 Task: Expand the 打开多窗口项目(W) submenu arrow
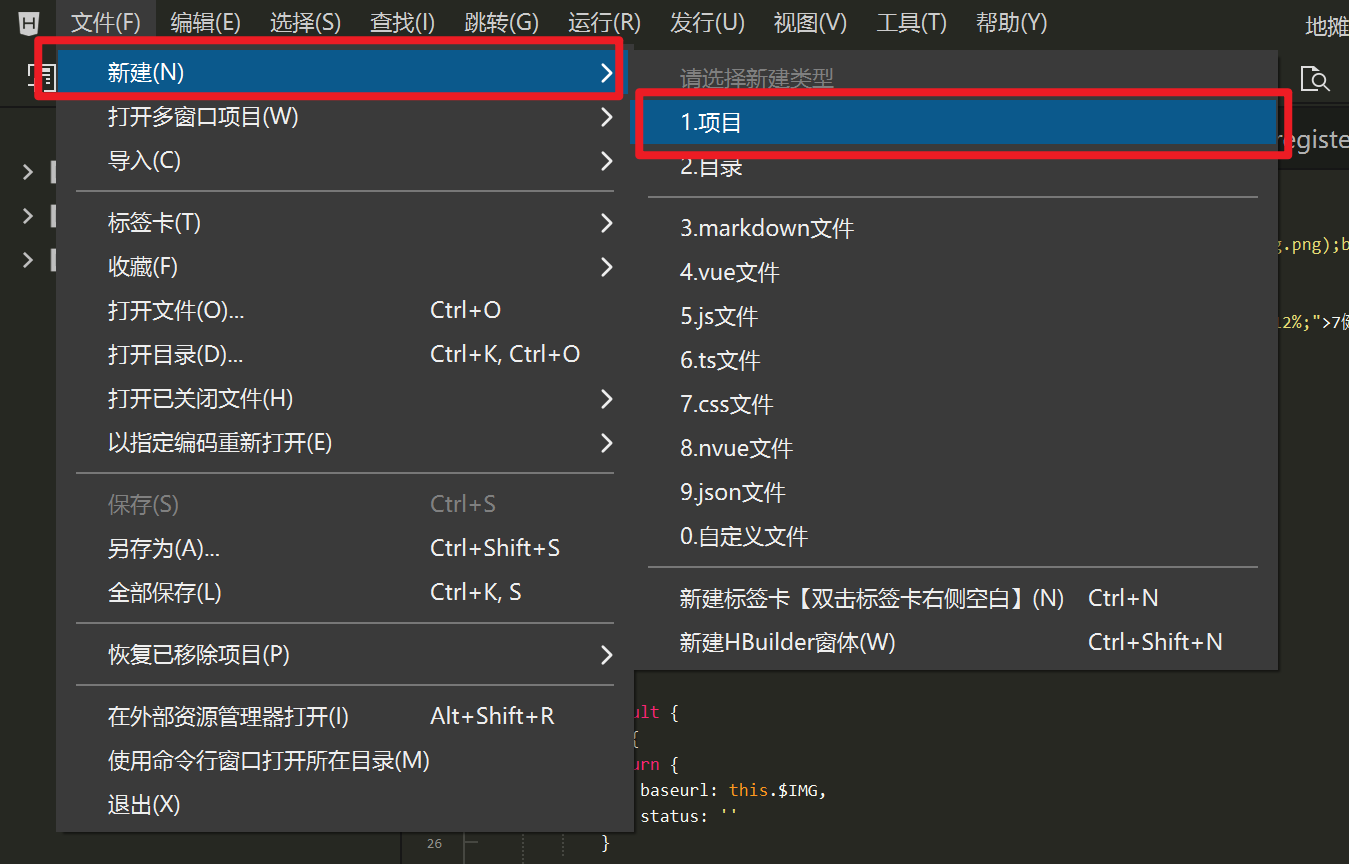[606, 117]
